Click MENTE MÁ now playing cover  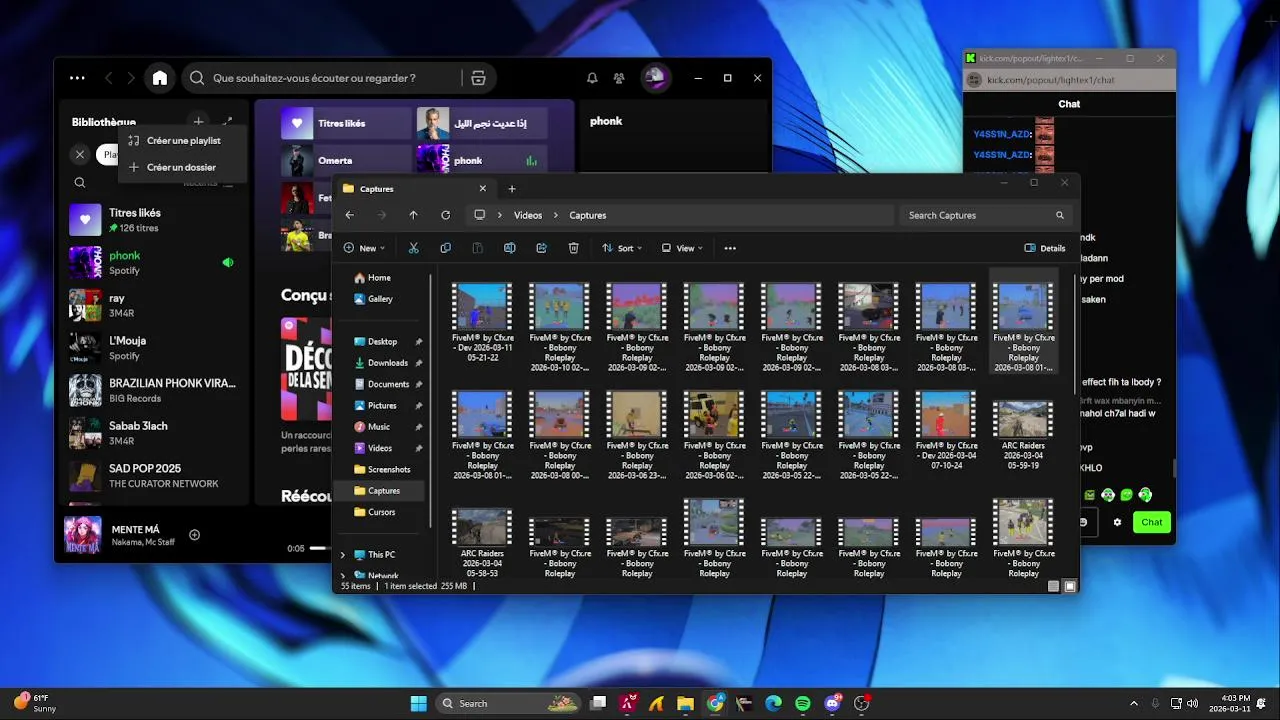82,535
